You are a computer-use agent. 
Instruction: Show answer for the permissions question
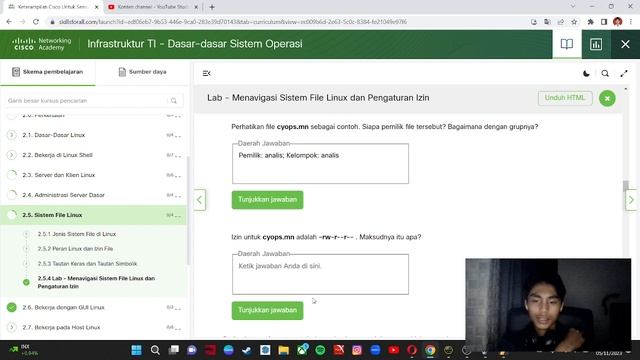click(267, 310)
